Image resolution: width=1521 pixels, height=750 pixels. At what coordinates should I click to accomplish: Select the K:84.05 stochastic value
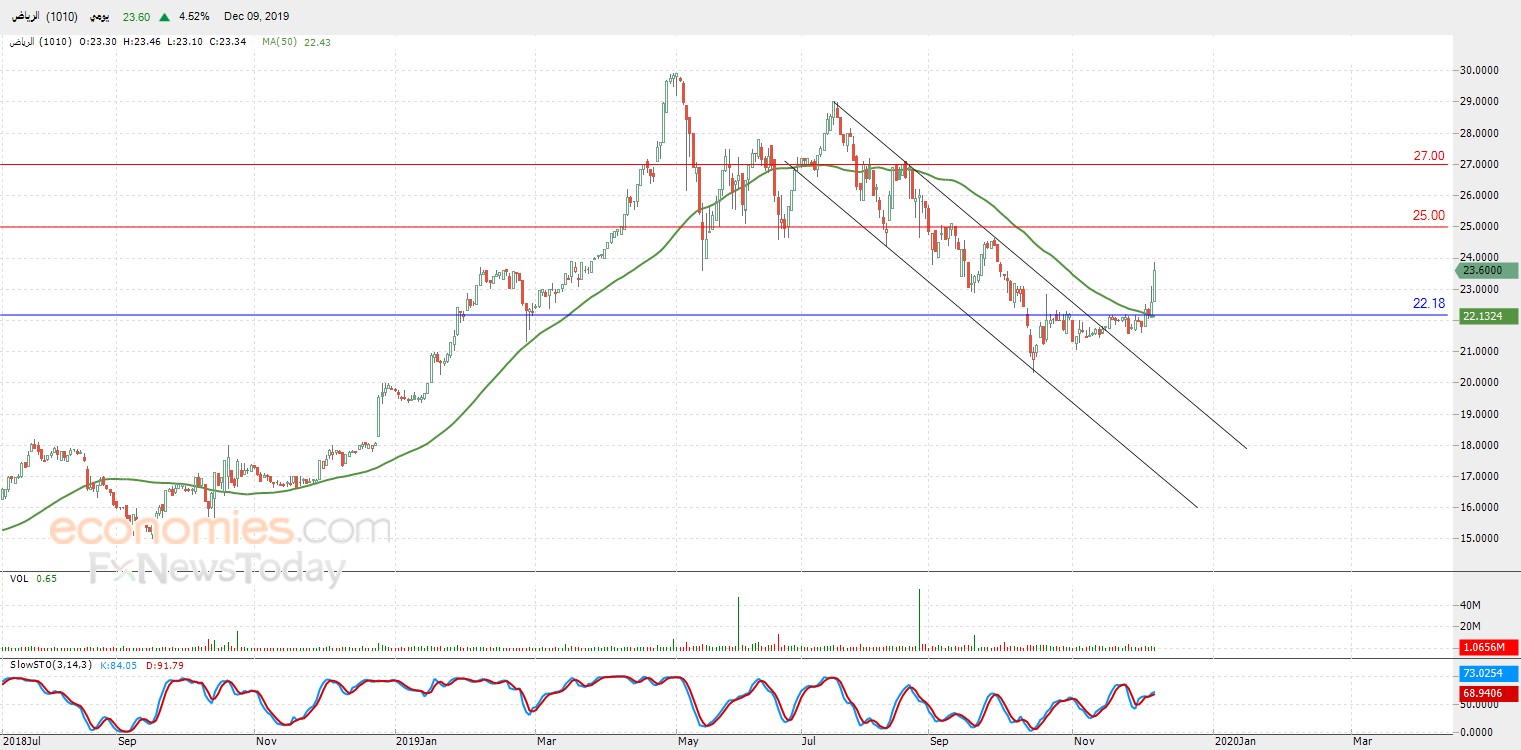119,665
